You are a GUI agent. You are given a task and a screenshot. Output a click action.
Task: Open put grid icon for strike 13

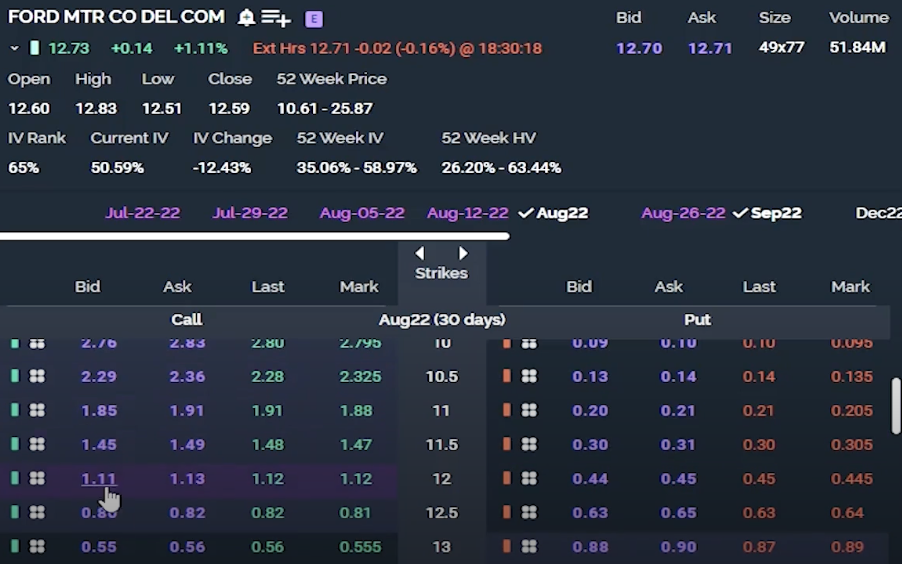tap(529, 546)
